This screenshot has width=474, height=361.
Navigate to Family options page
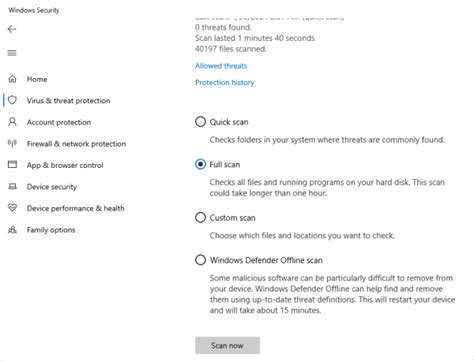(x=51, y=230)
